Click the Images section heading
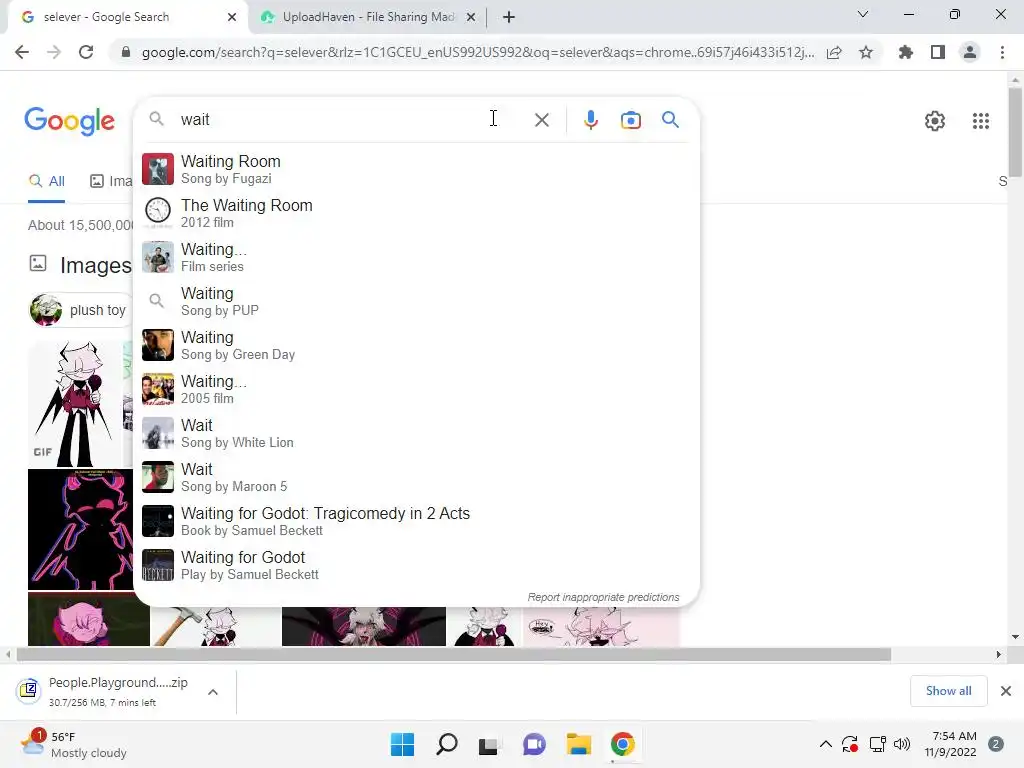 pyautogui.click(x=95, y=265)
